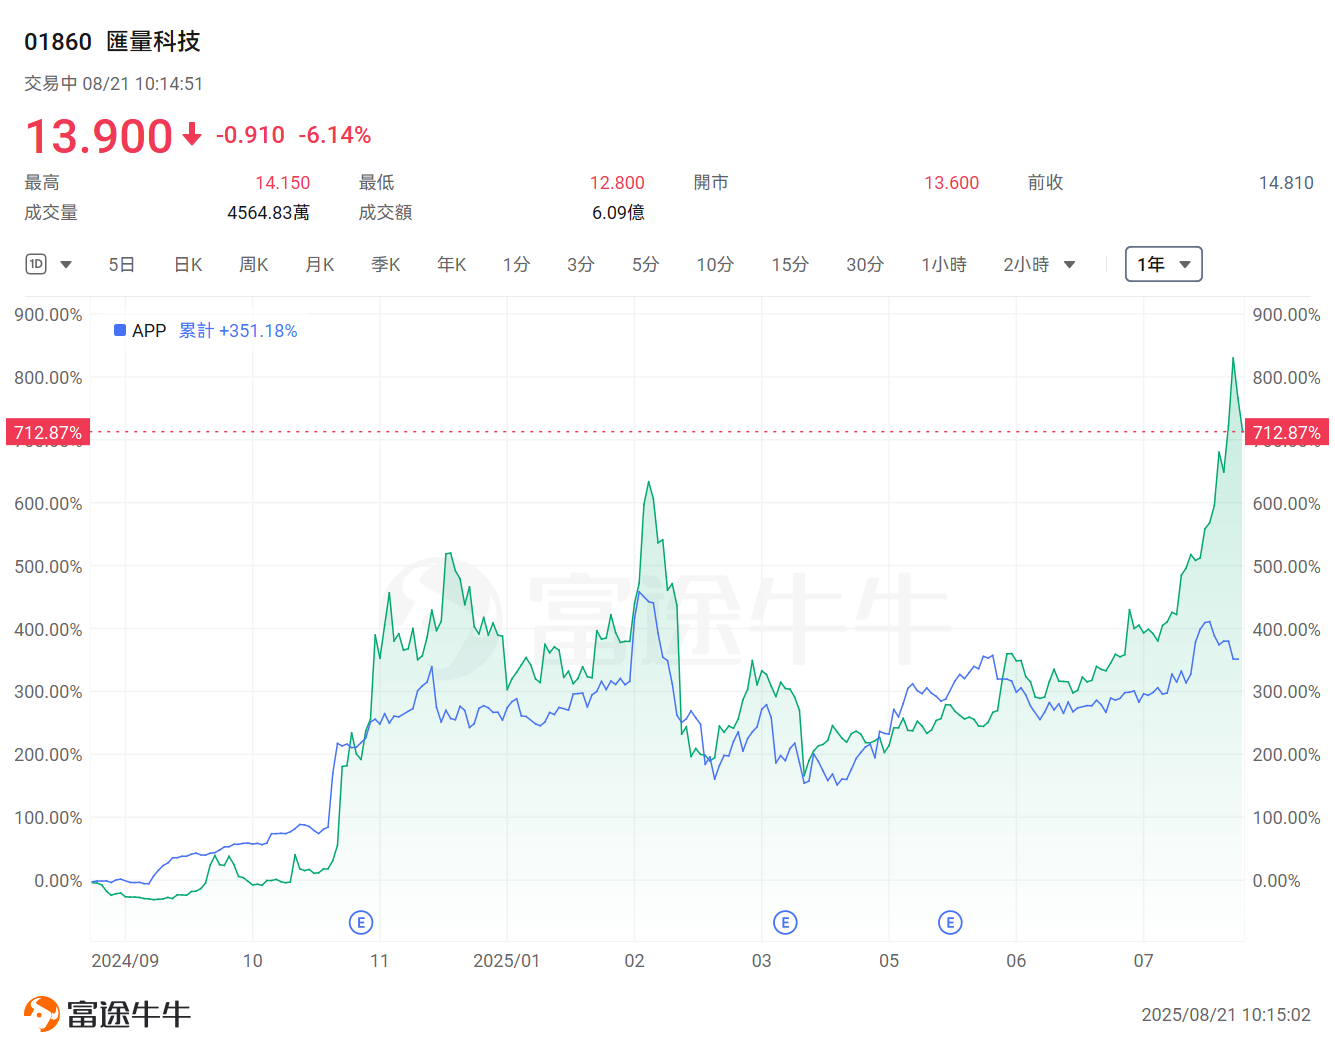Click the E earnings marker near November 2024
Screen dimensions: 1335x1055
pyautogui.click(x=361, y=922)
